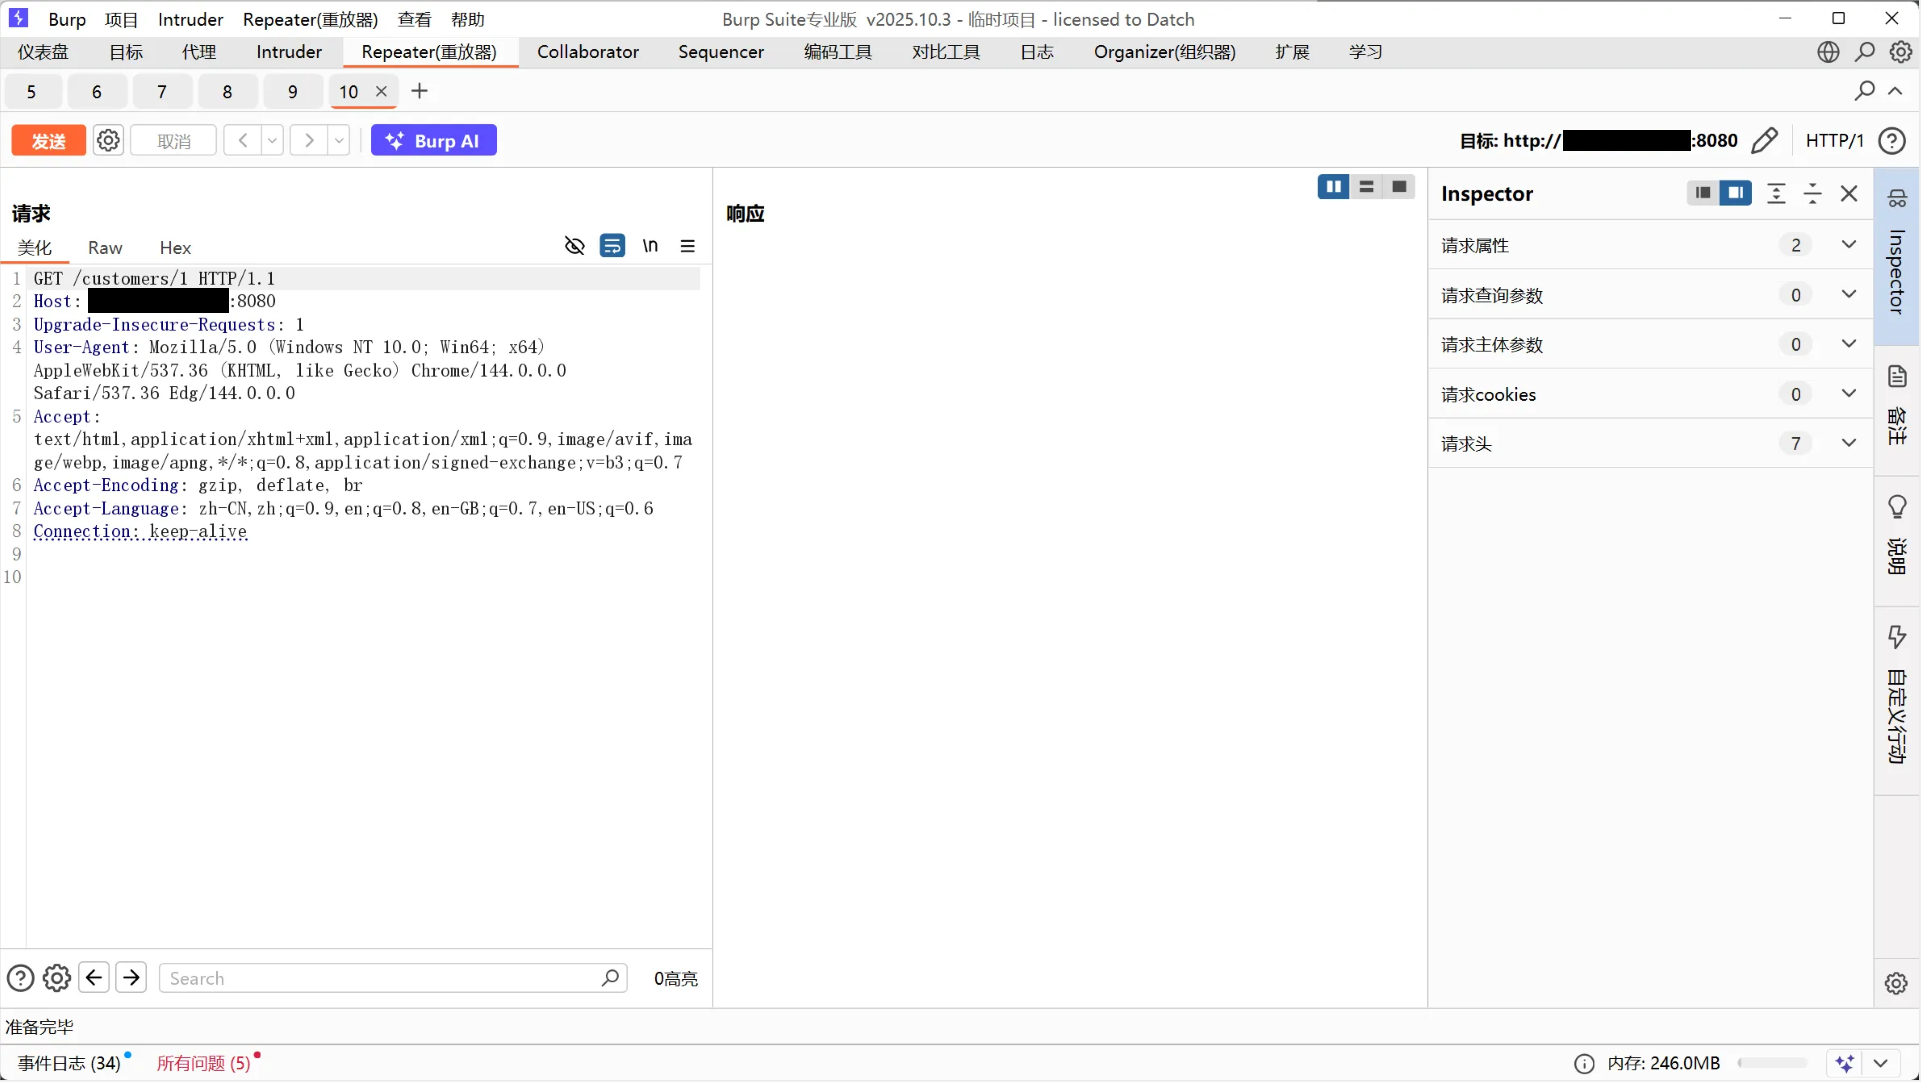1921x1082 pixels.
Task: Dock Inspector layout to left option
Action: [1703, 193]
